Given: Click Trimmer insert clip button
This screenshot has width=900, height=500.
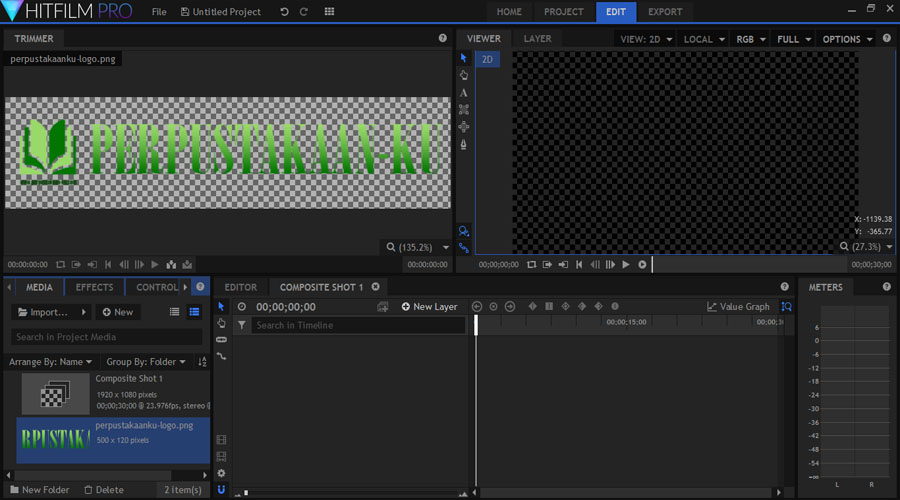Looking at the screenshot, I should 171,265.
